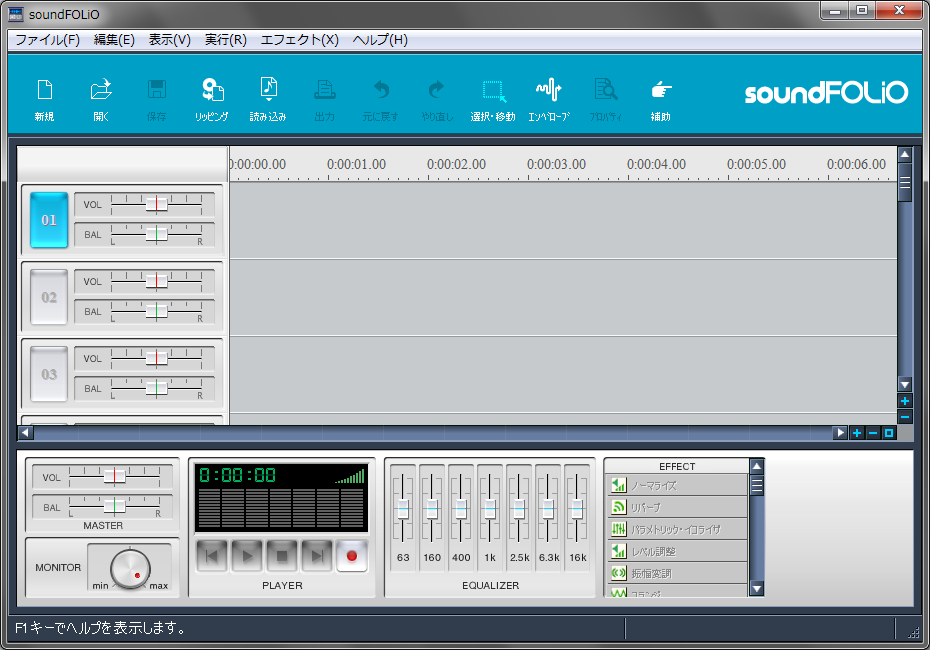Click the 16k equalizer slider
Viewport: 930px width, 650px height.
coord(577,508)
